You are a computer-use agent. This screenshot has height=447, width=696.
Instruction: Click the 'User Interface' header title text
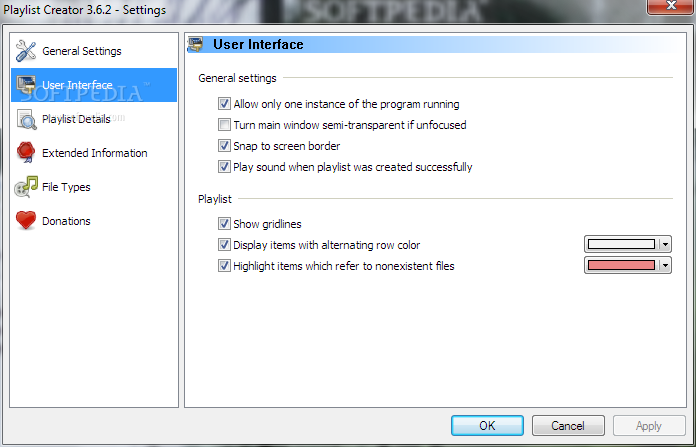coord(258,44)
